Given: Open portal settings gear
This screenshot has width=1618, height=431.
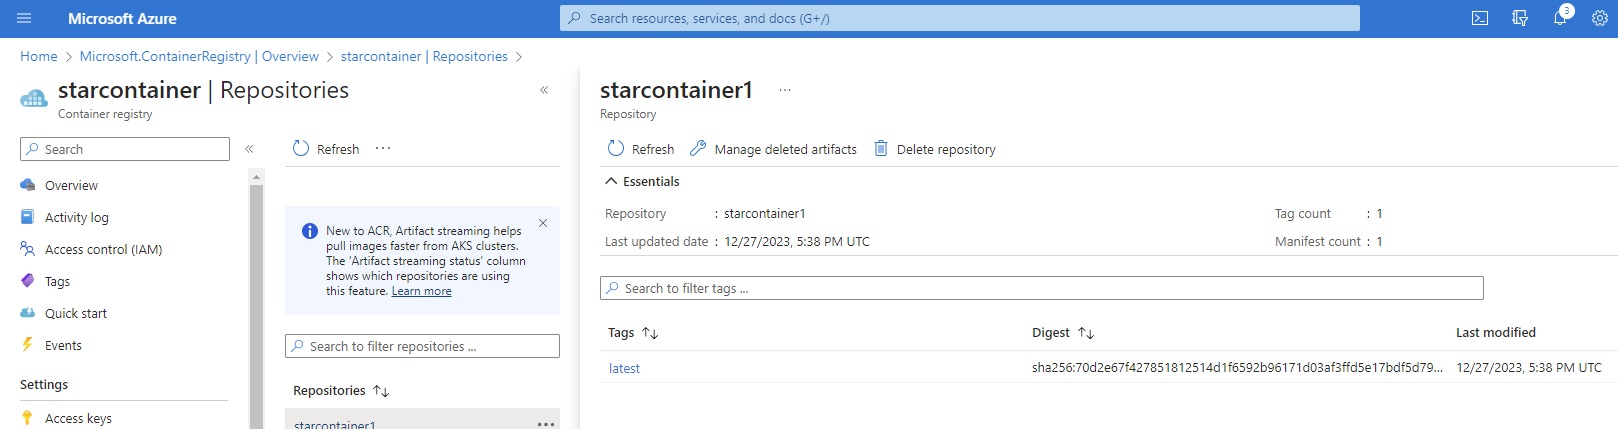Looking at the screenshot, I should [1600, 18].
